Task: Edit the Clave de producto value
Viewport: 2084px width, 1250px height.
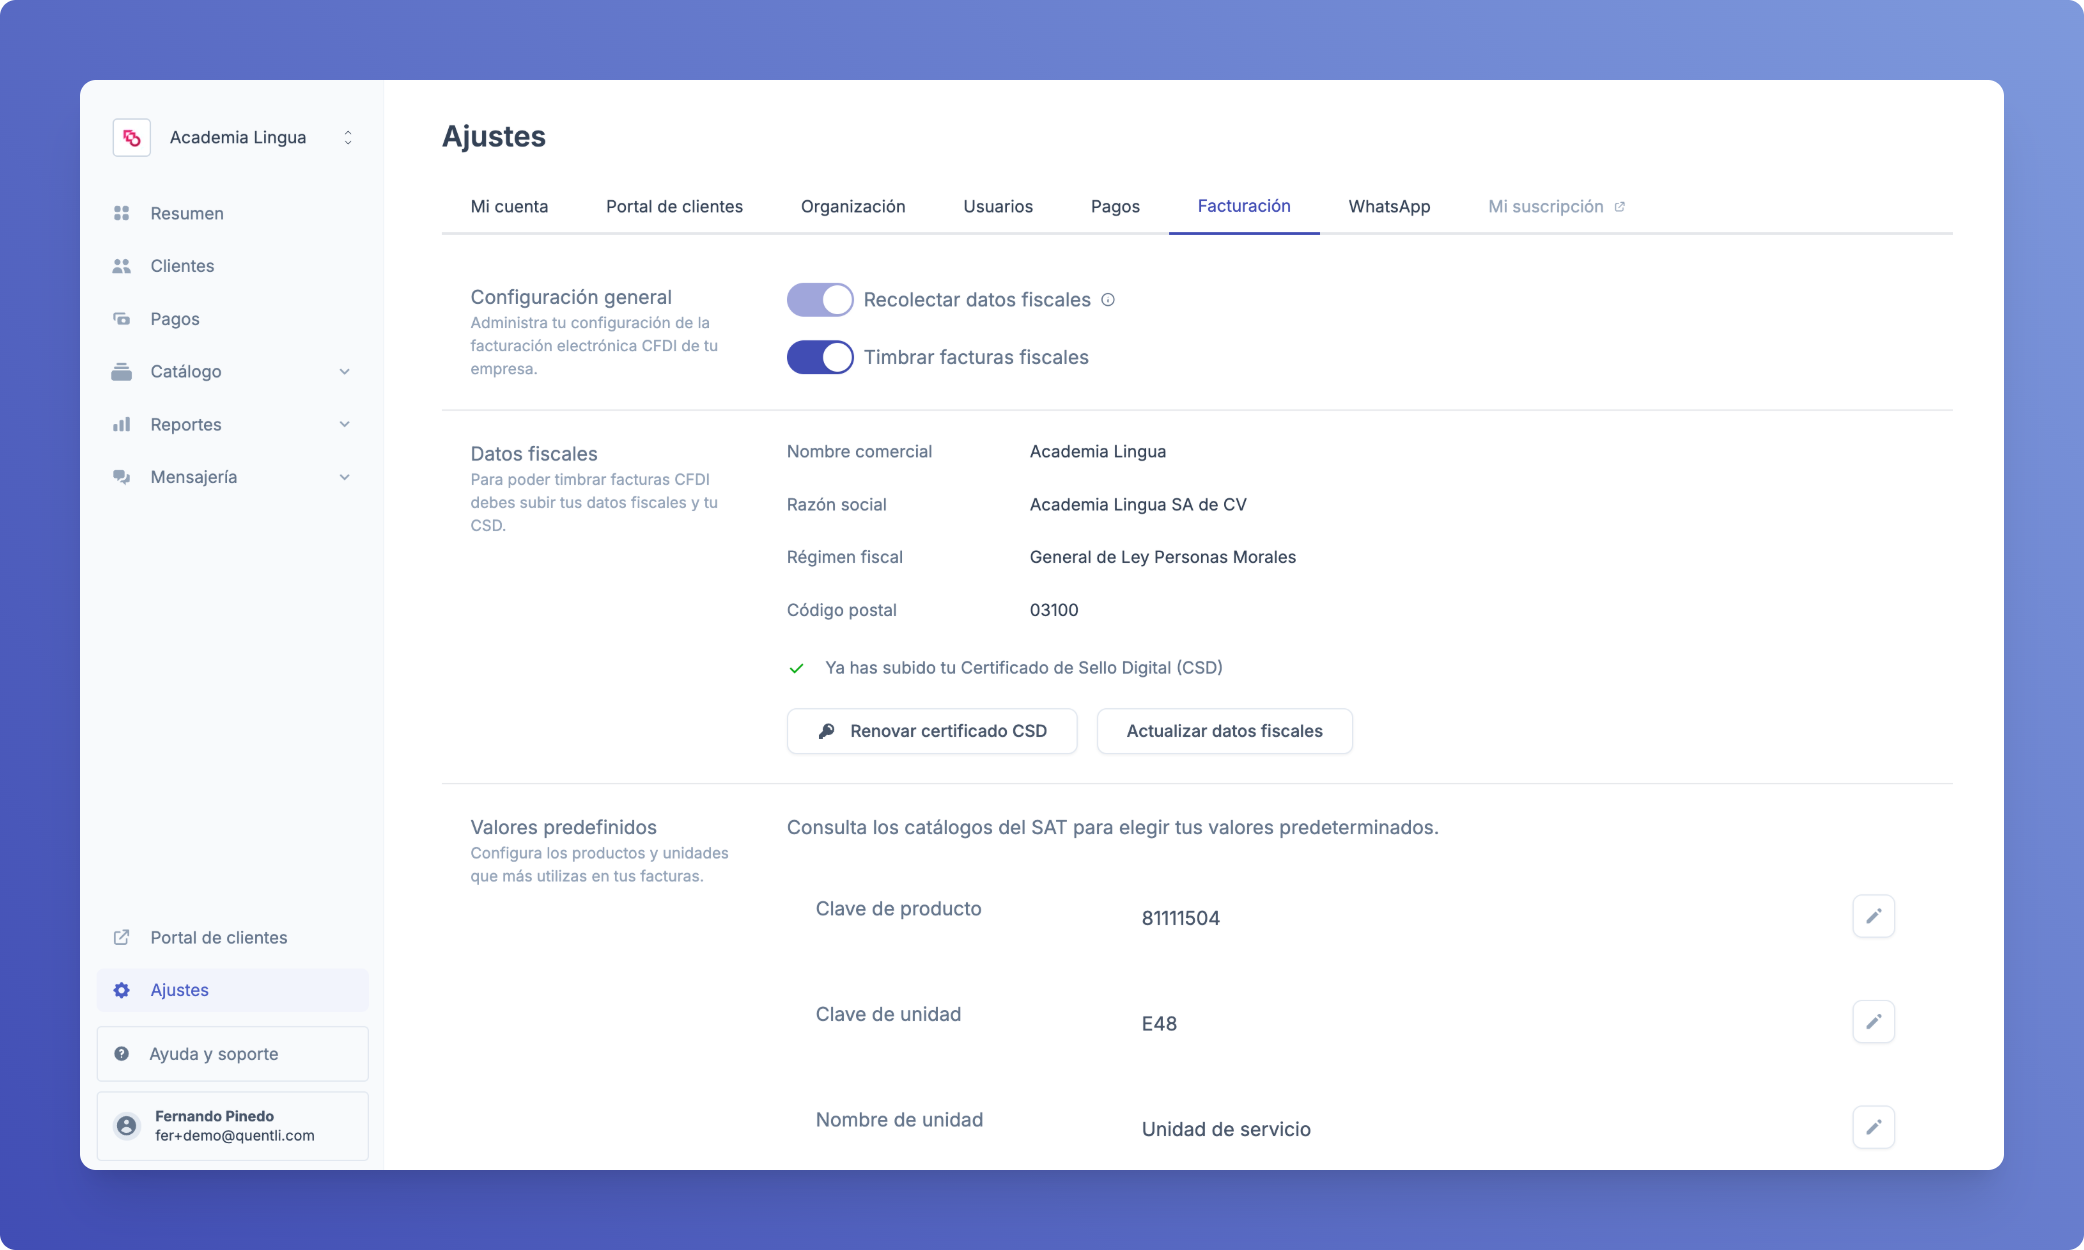Action: click(x=1873, y=916)
